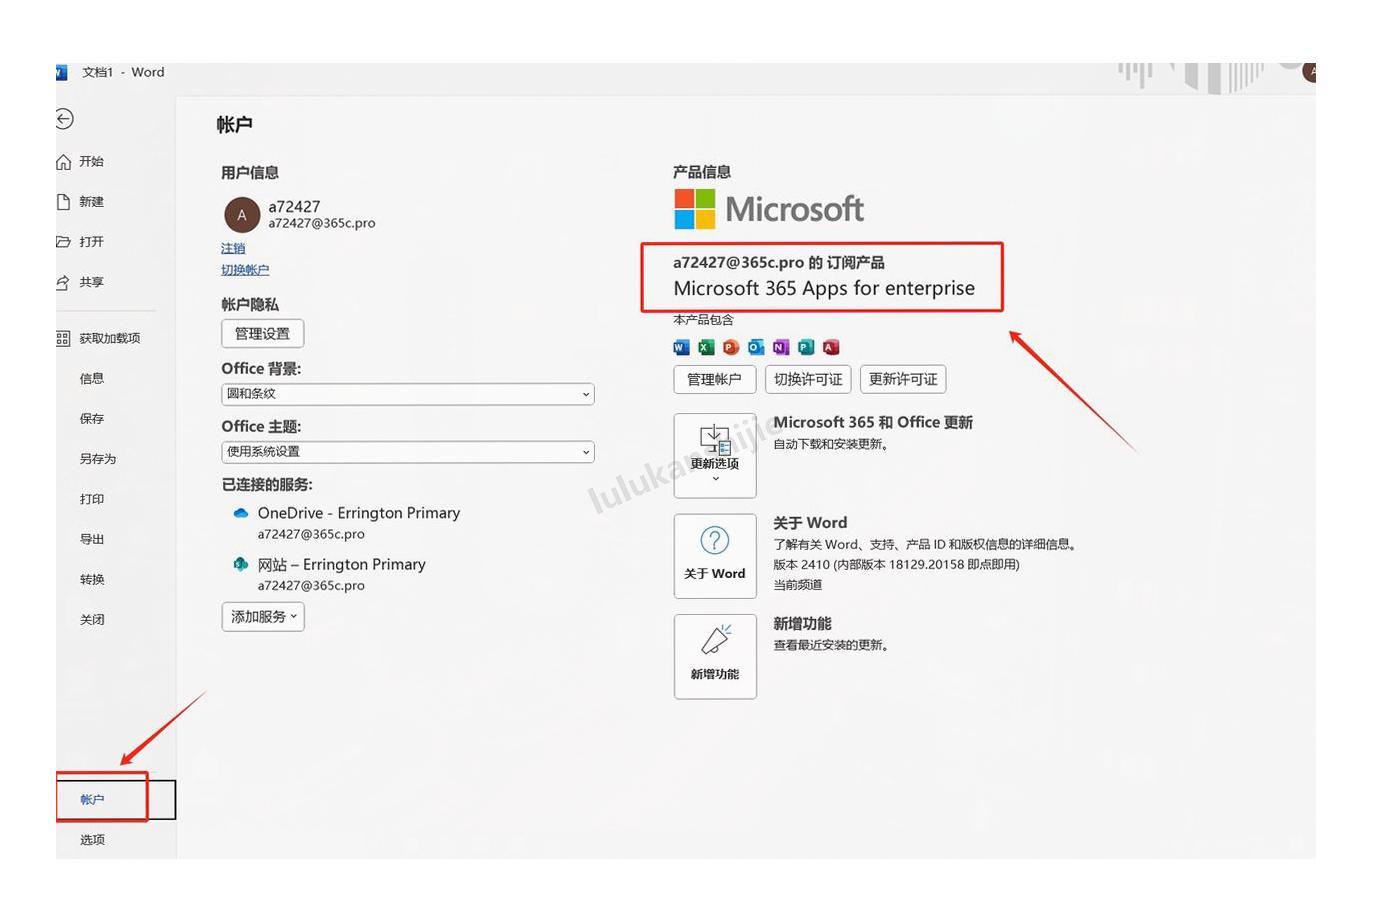The image size is (1373, 922).
Task: Open 获取加载项 add-ins grid icon
Action: (63, 338)
